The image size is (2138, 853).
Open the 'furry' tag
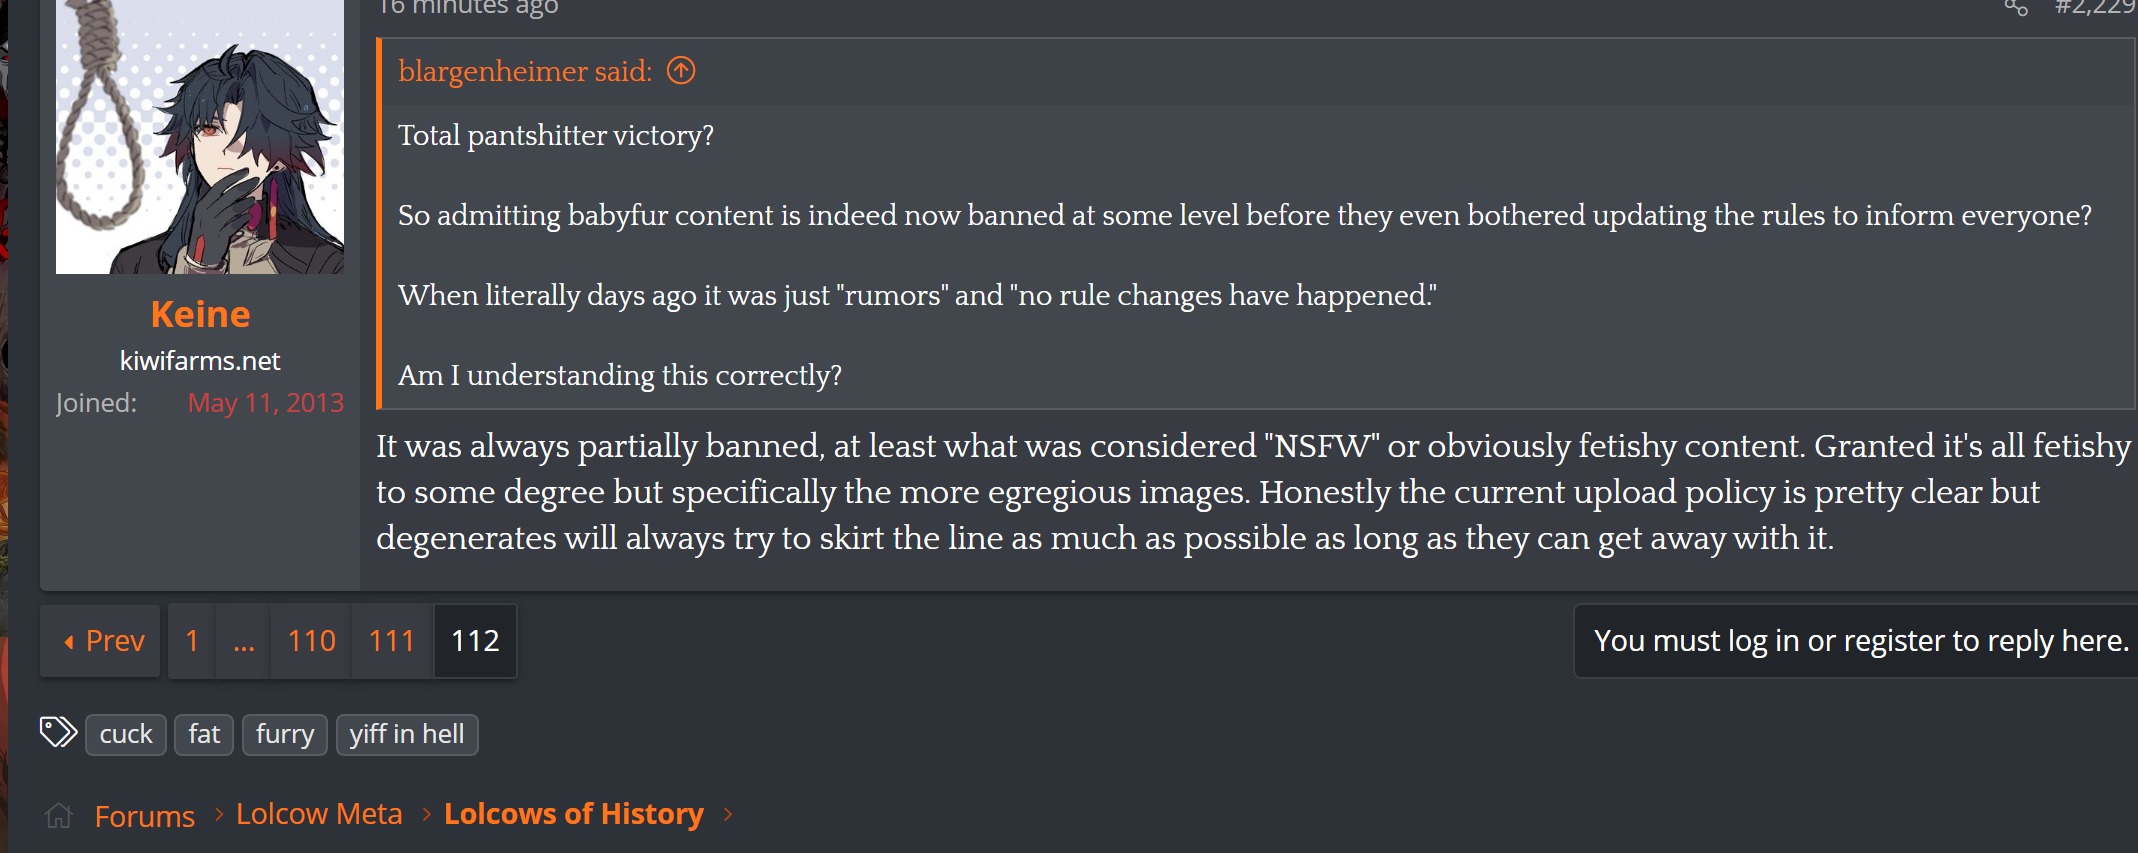coord(285,734)
